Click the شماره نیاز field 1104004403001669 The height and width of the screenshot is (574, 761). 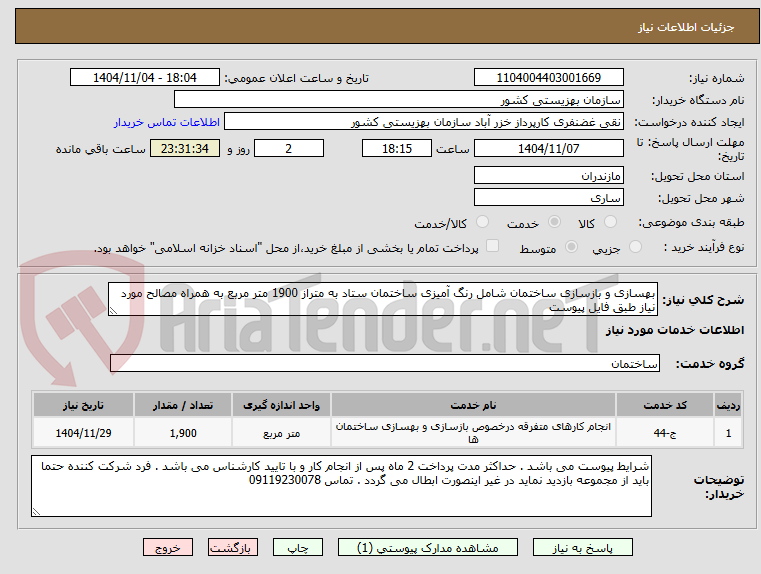point(548,78)
